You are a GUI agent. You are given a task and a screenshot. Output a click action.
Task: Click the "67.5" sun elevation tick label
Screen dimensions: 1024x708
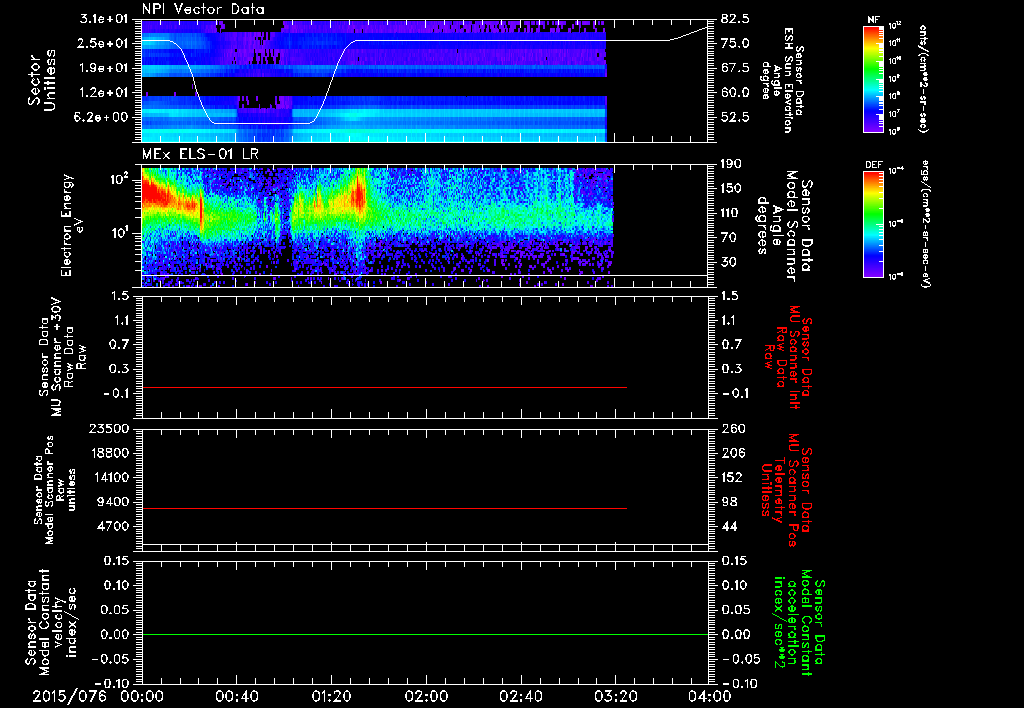735,68
